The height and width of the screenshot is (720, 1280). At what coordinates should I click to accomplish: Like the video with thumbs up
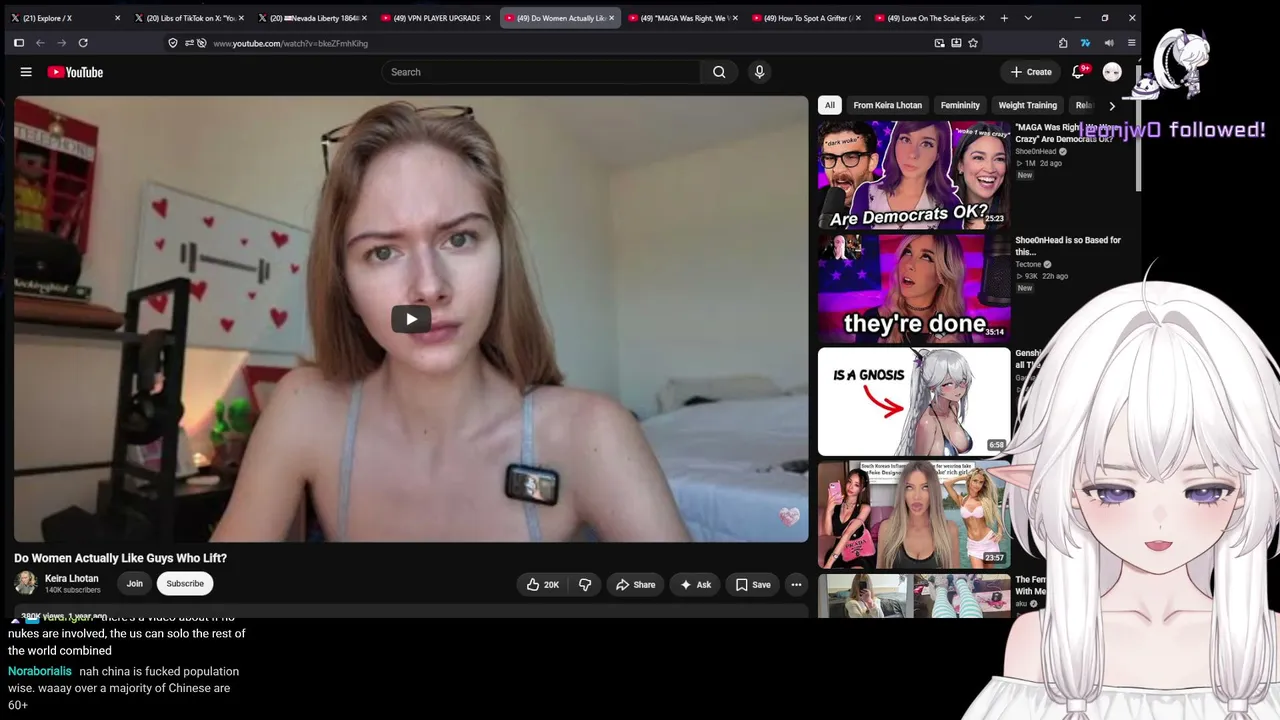click(x=543, y=585)
